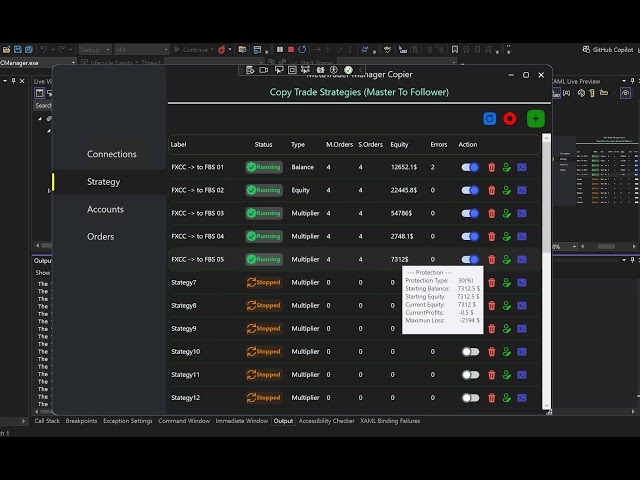Screen dimensions: 640x480
Task: Enable the Stategy10 switch
Action: tap(470, 352)
